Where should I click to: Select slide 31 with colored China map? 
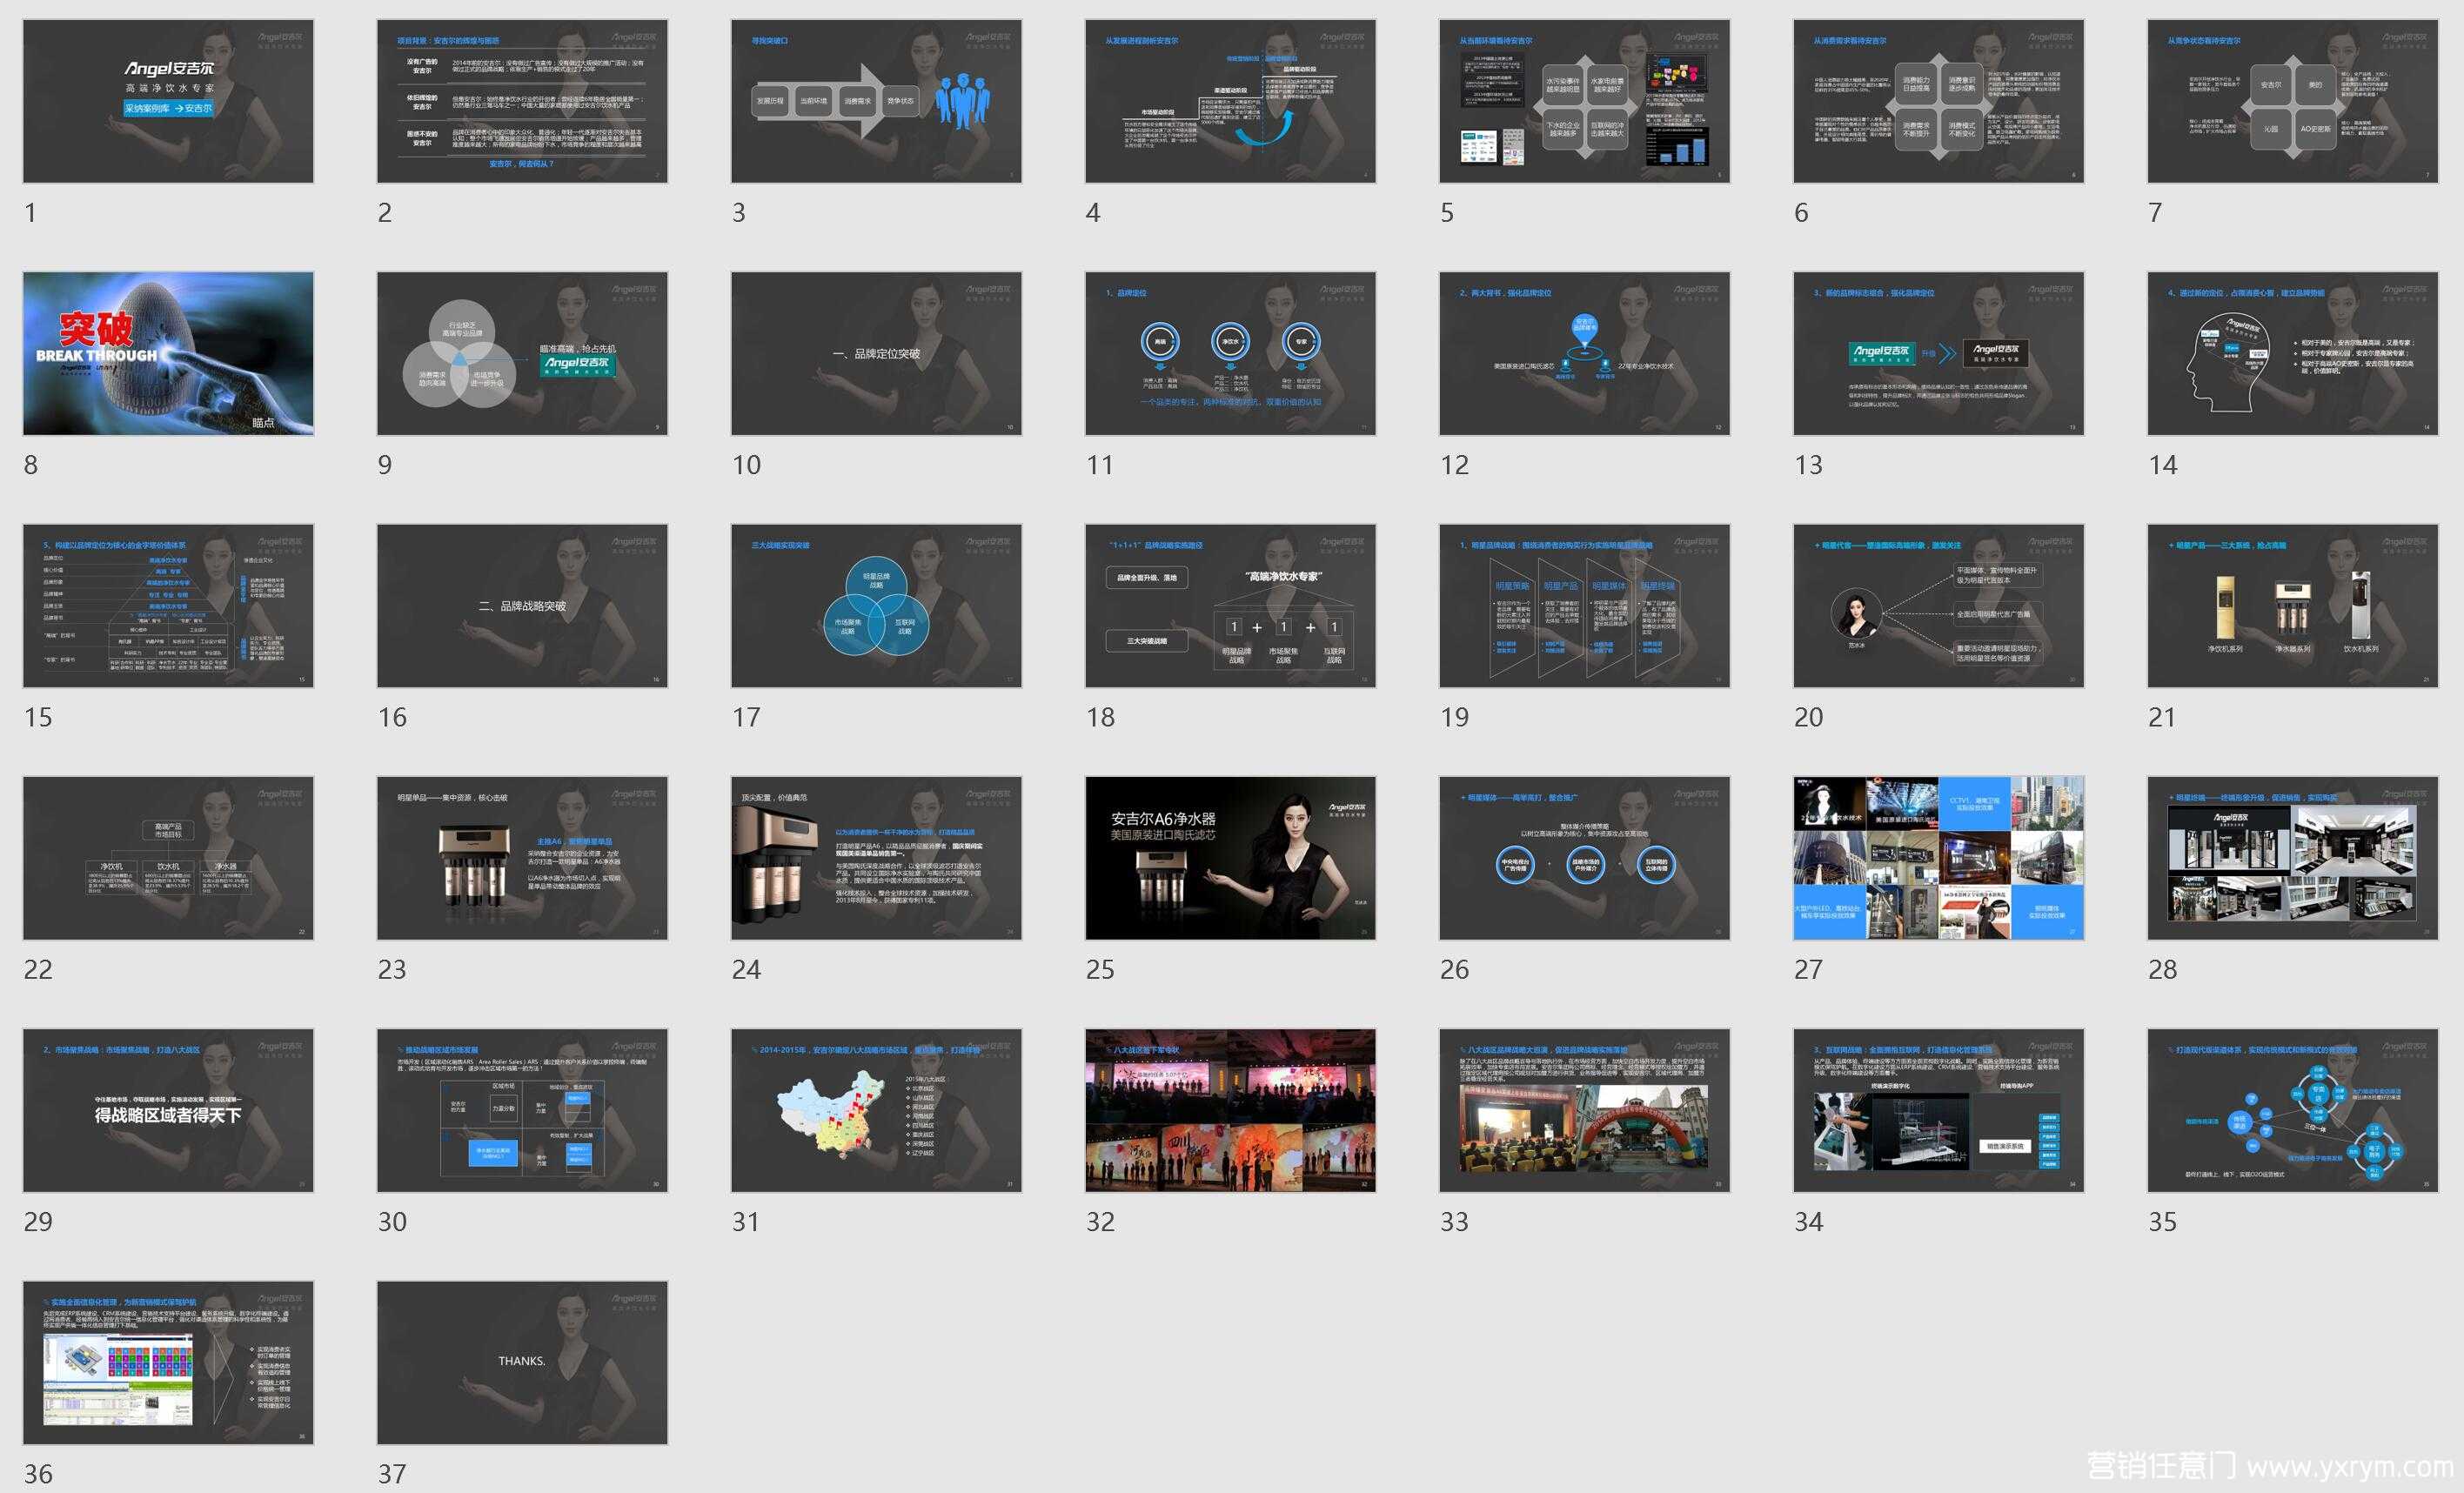click(x=876, y=1110)
